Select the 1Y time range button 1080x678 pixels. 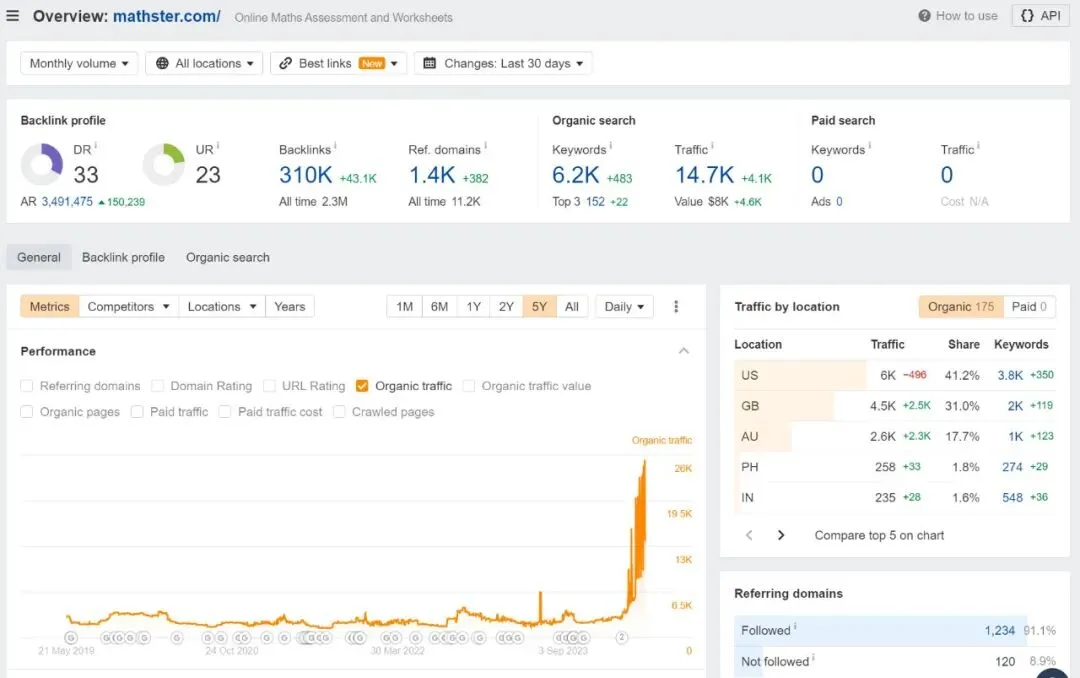pos(473,307)
